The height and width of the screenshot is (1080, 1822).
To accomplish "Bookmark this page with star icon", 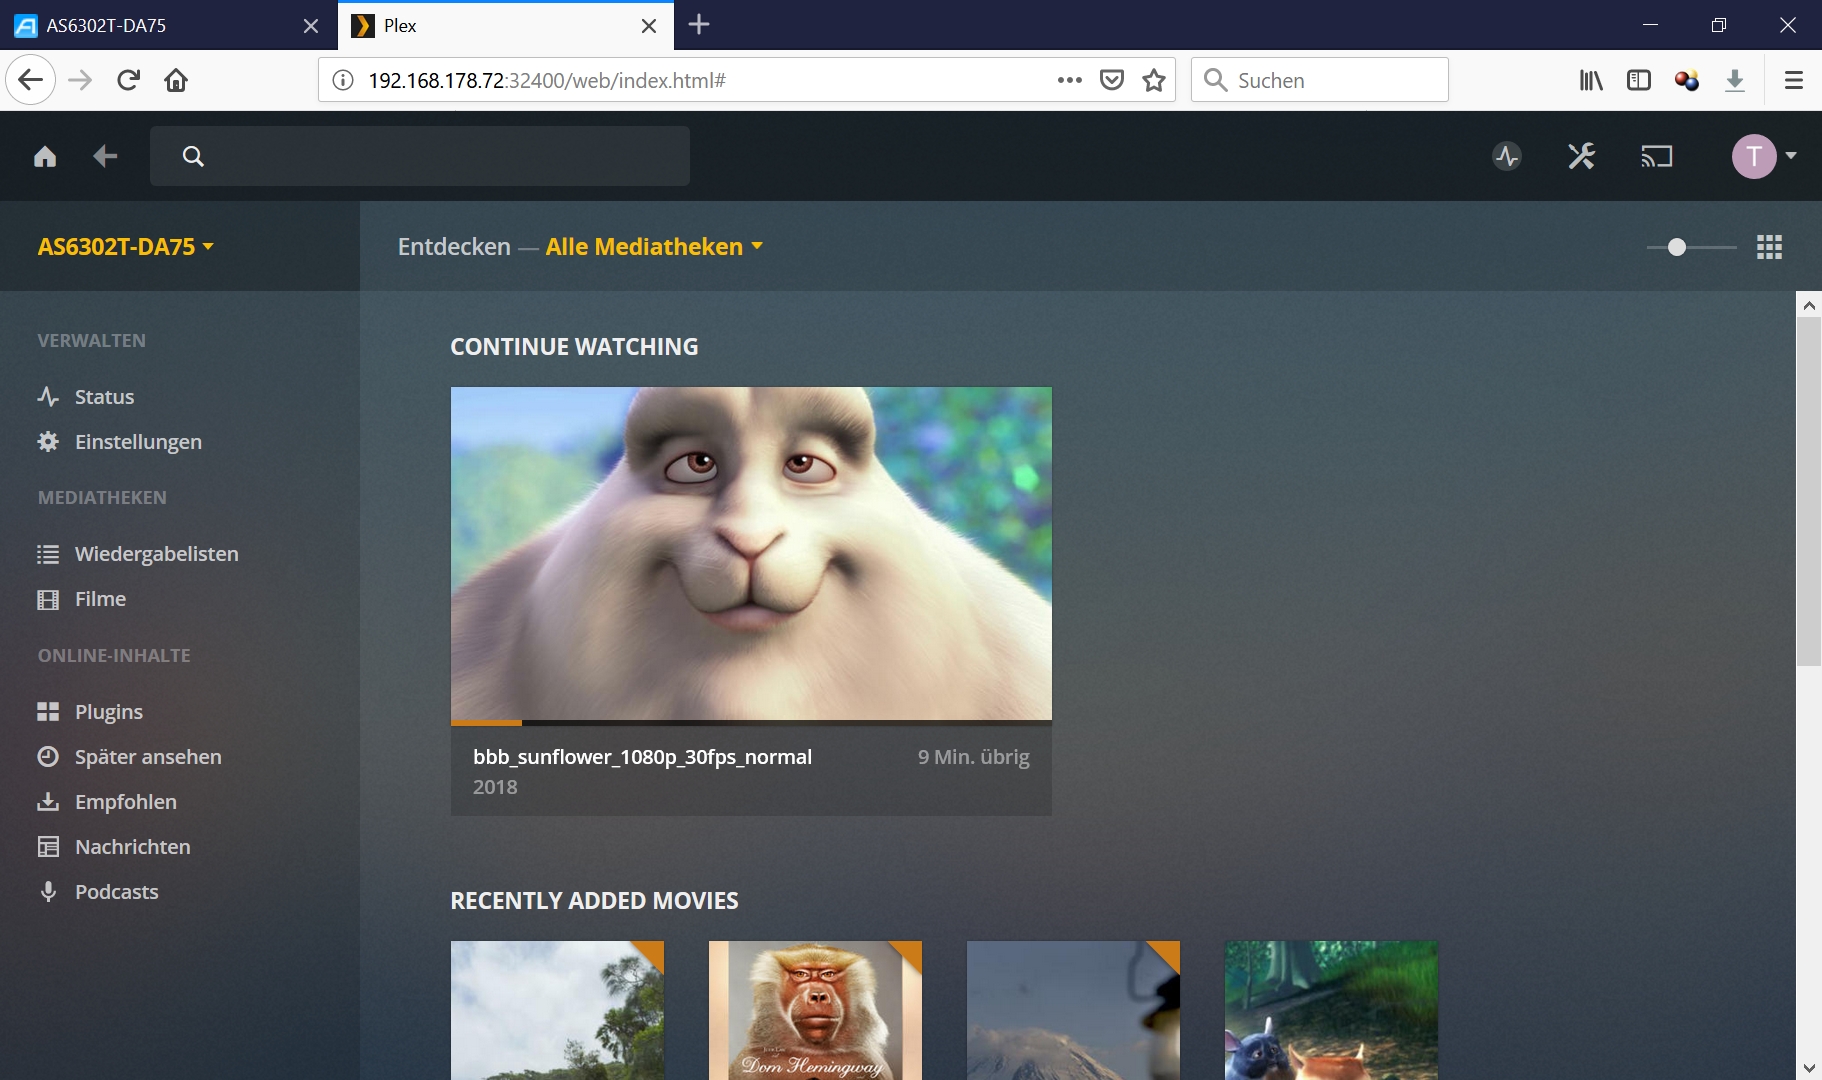I will pos(1154,80).
